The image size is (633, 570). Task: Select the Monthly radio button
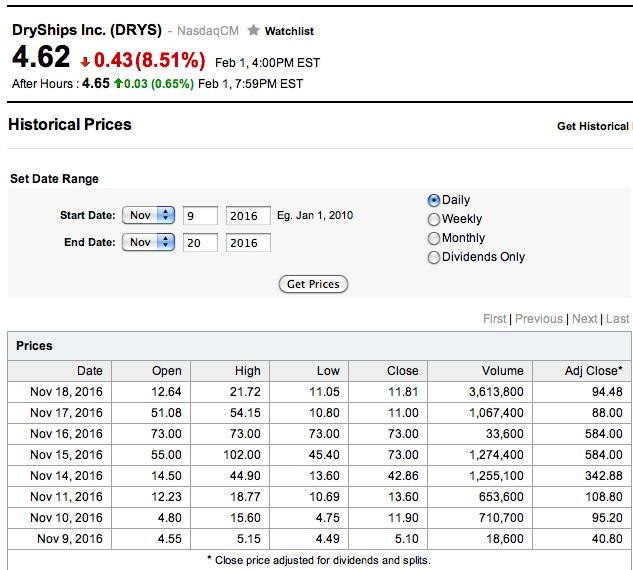pos(434,238)
